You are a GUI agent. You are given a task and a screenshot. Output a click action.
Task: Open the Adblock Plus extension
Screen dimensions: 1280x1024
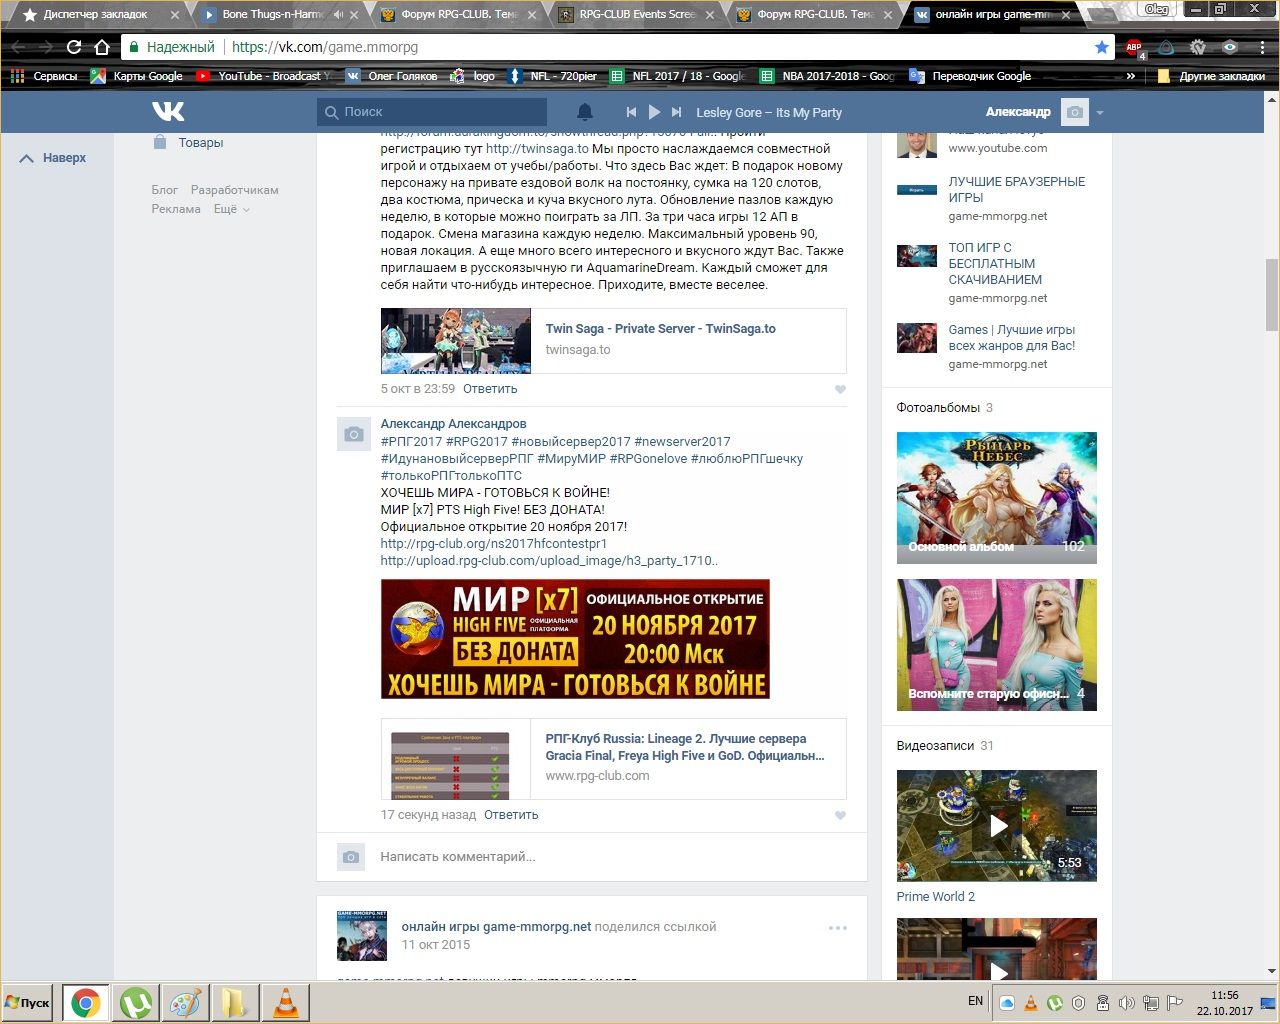pyautogui.click(x=1134, y=47)
